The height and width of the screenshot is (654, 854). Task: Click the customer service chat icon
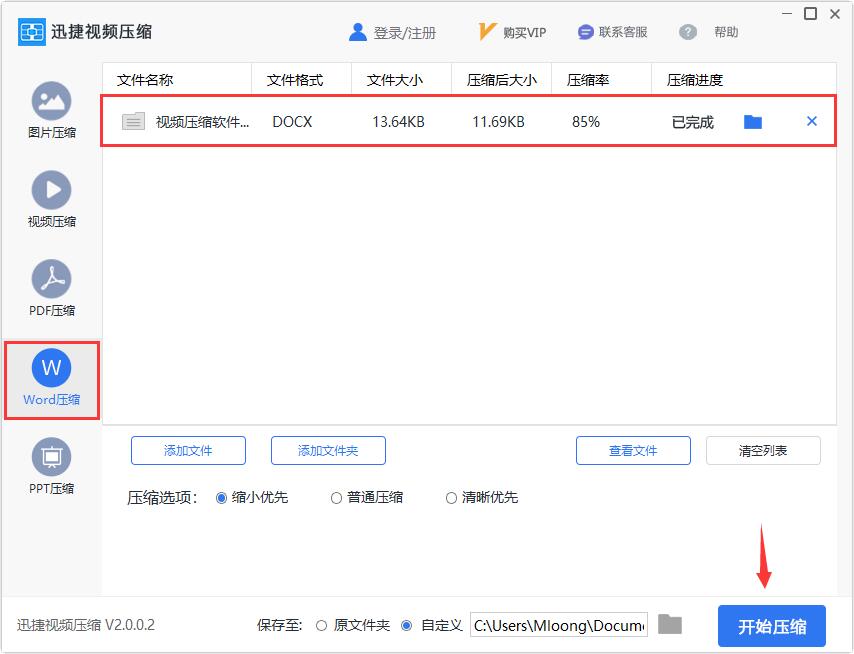tap(585, 33)
